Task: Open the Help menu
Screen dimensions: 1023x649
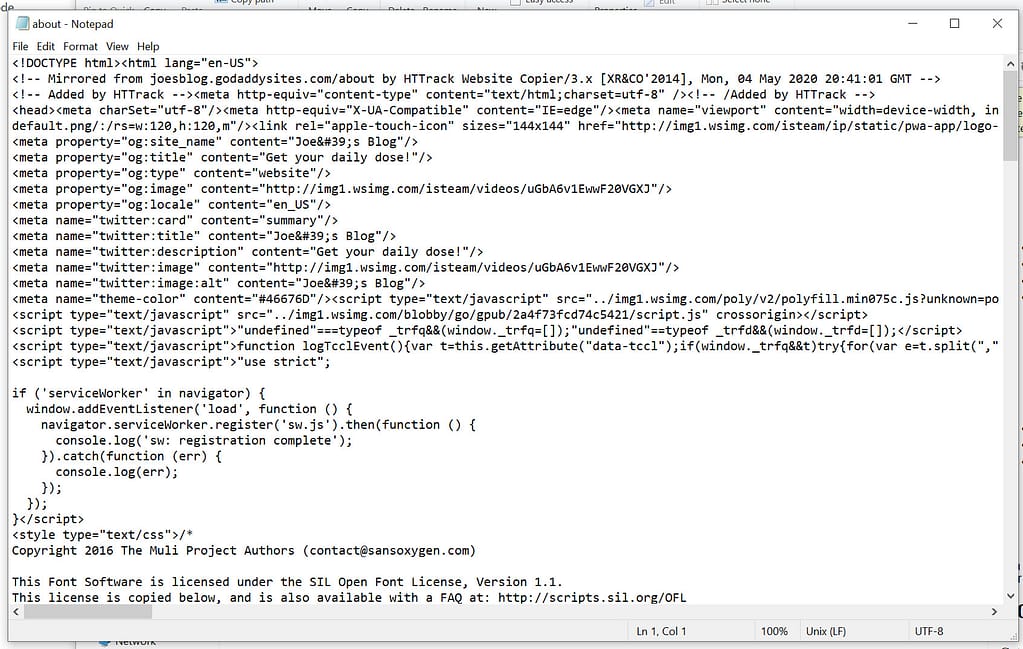Action: 148,46
